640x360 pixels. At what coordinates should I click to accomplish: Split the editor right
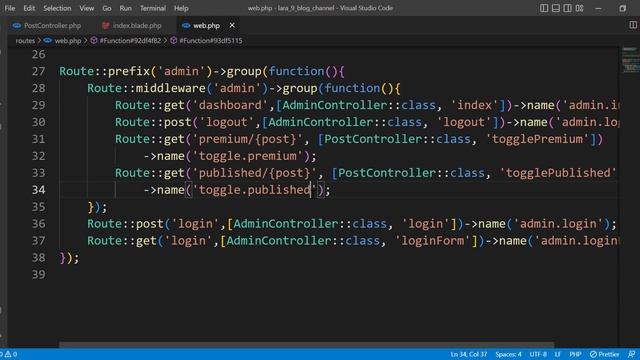tap(633, 25)
